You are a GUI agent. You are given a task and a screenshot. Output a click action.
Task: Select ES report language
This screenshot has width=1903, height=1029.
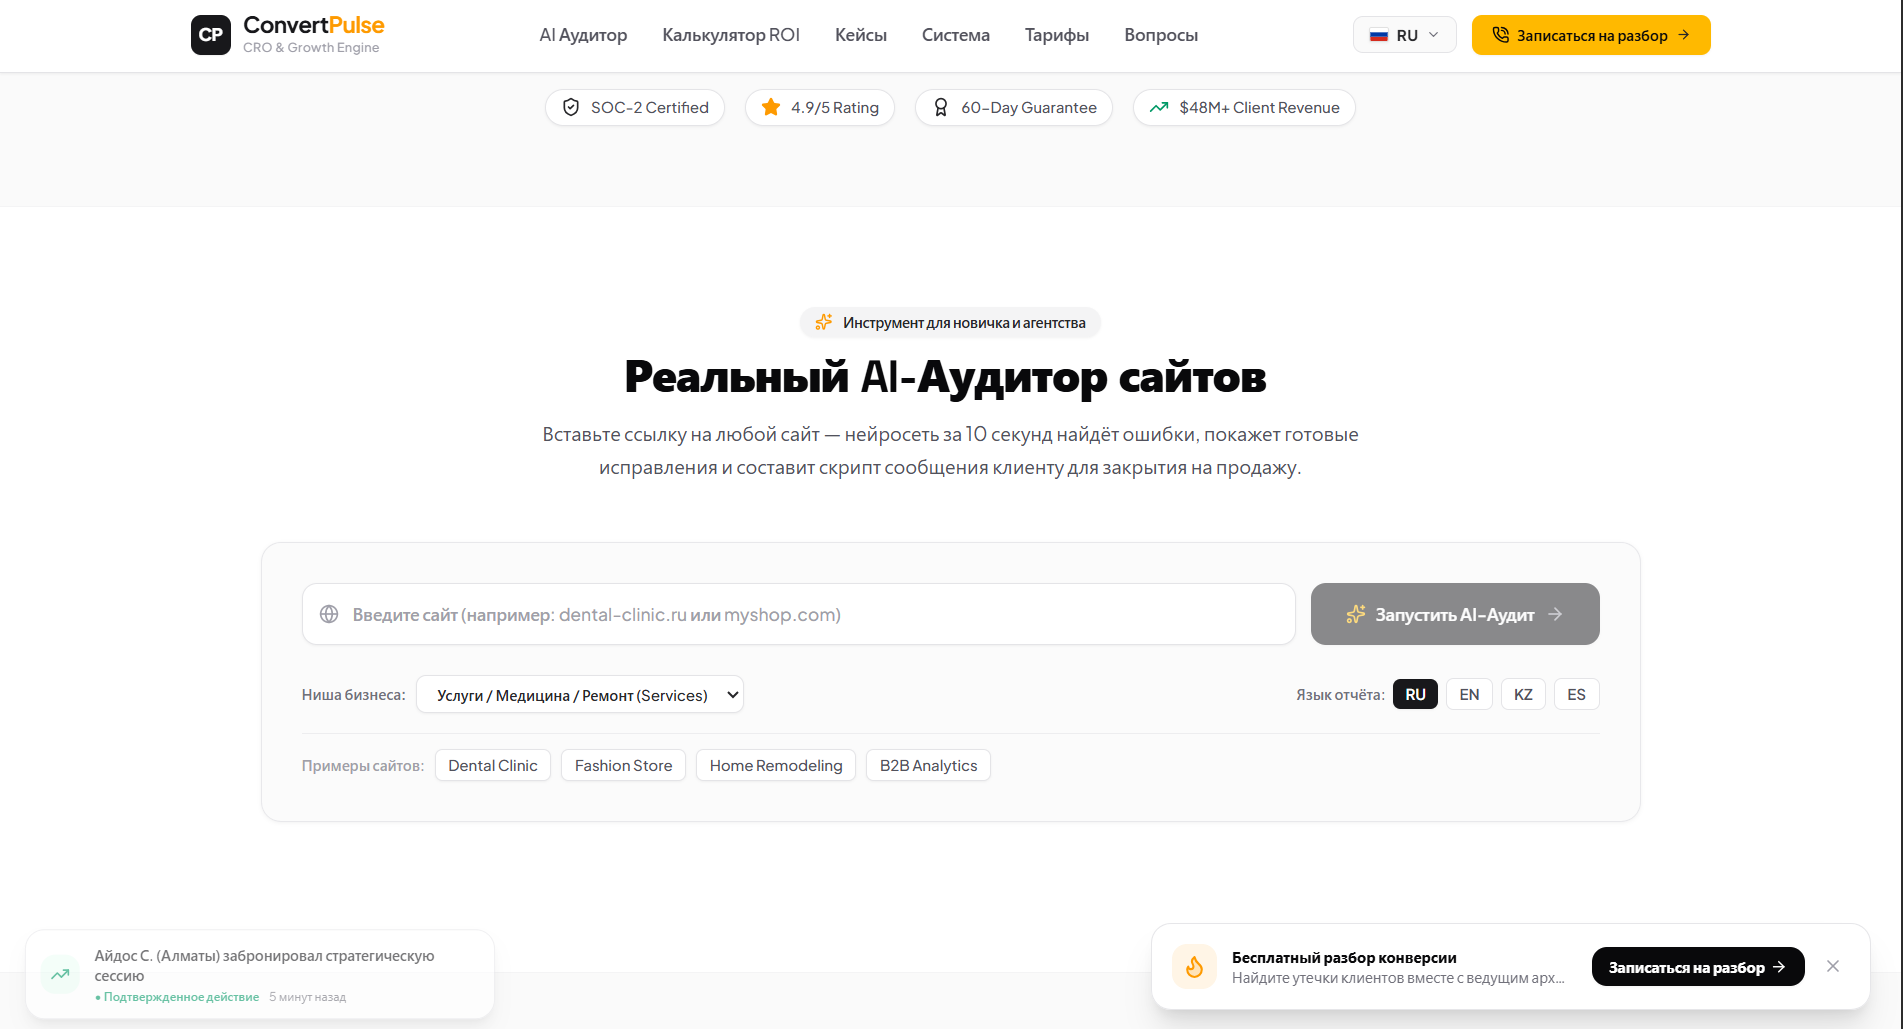(1577, 694)
